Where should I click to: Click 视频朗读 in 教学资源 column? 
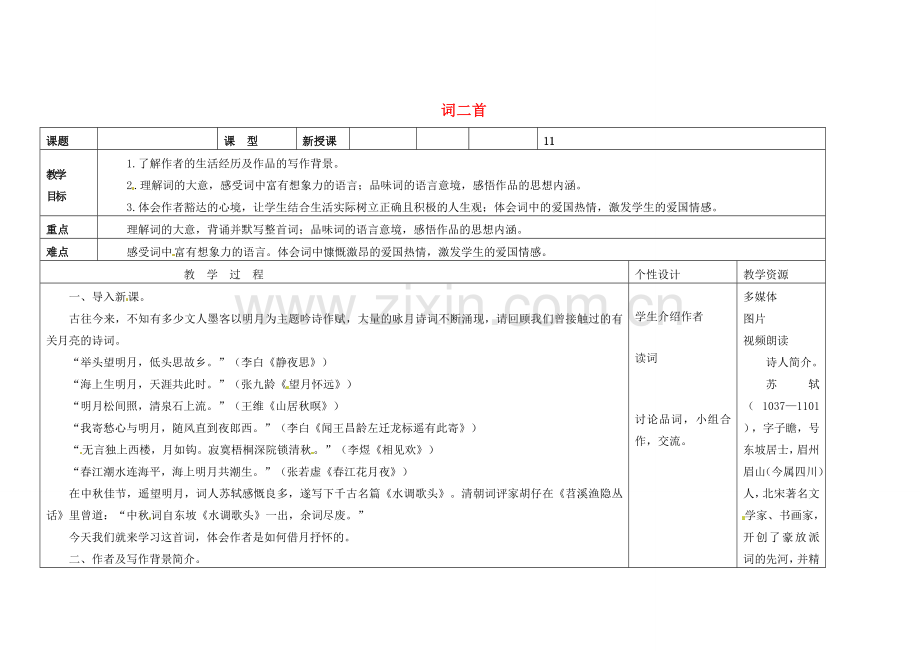pyautogui.click(x=766, y=341)
